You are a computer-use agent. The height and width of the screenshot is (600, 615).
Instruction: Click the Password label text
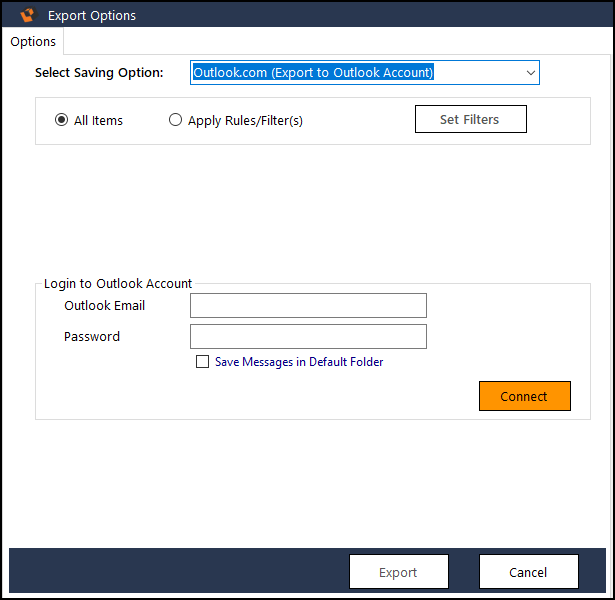tap(92, 336)
